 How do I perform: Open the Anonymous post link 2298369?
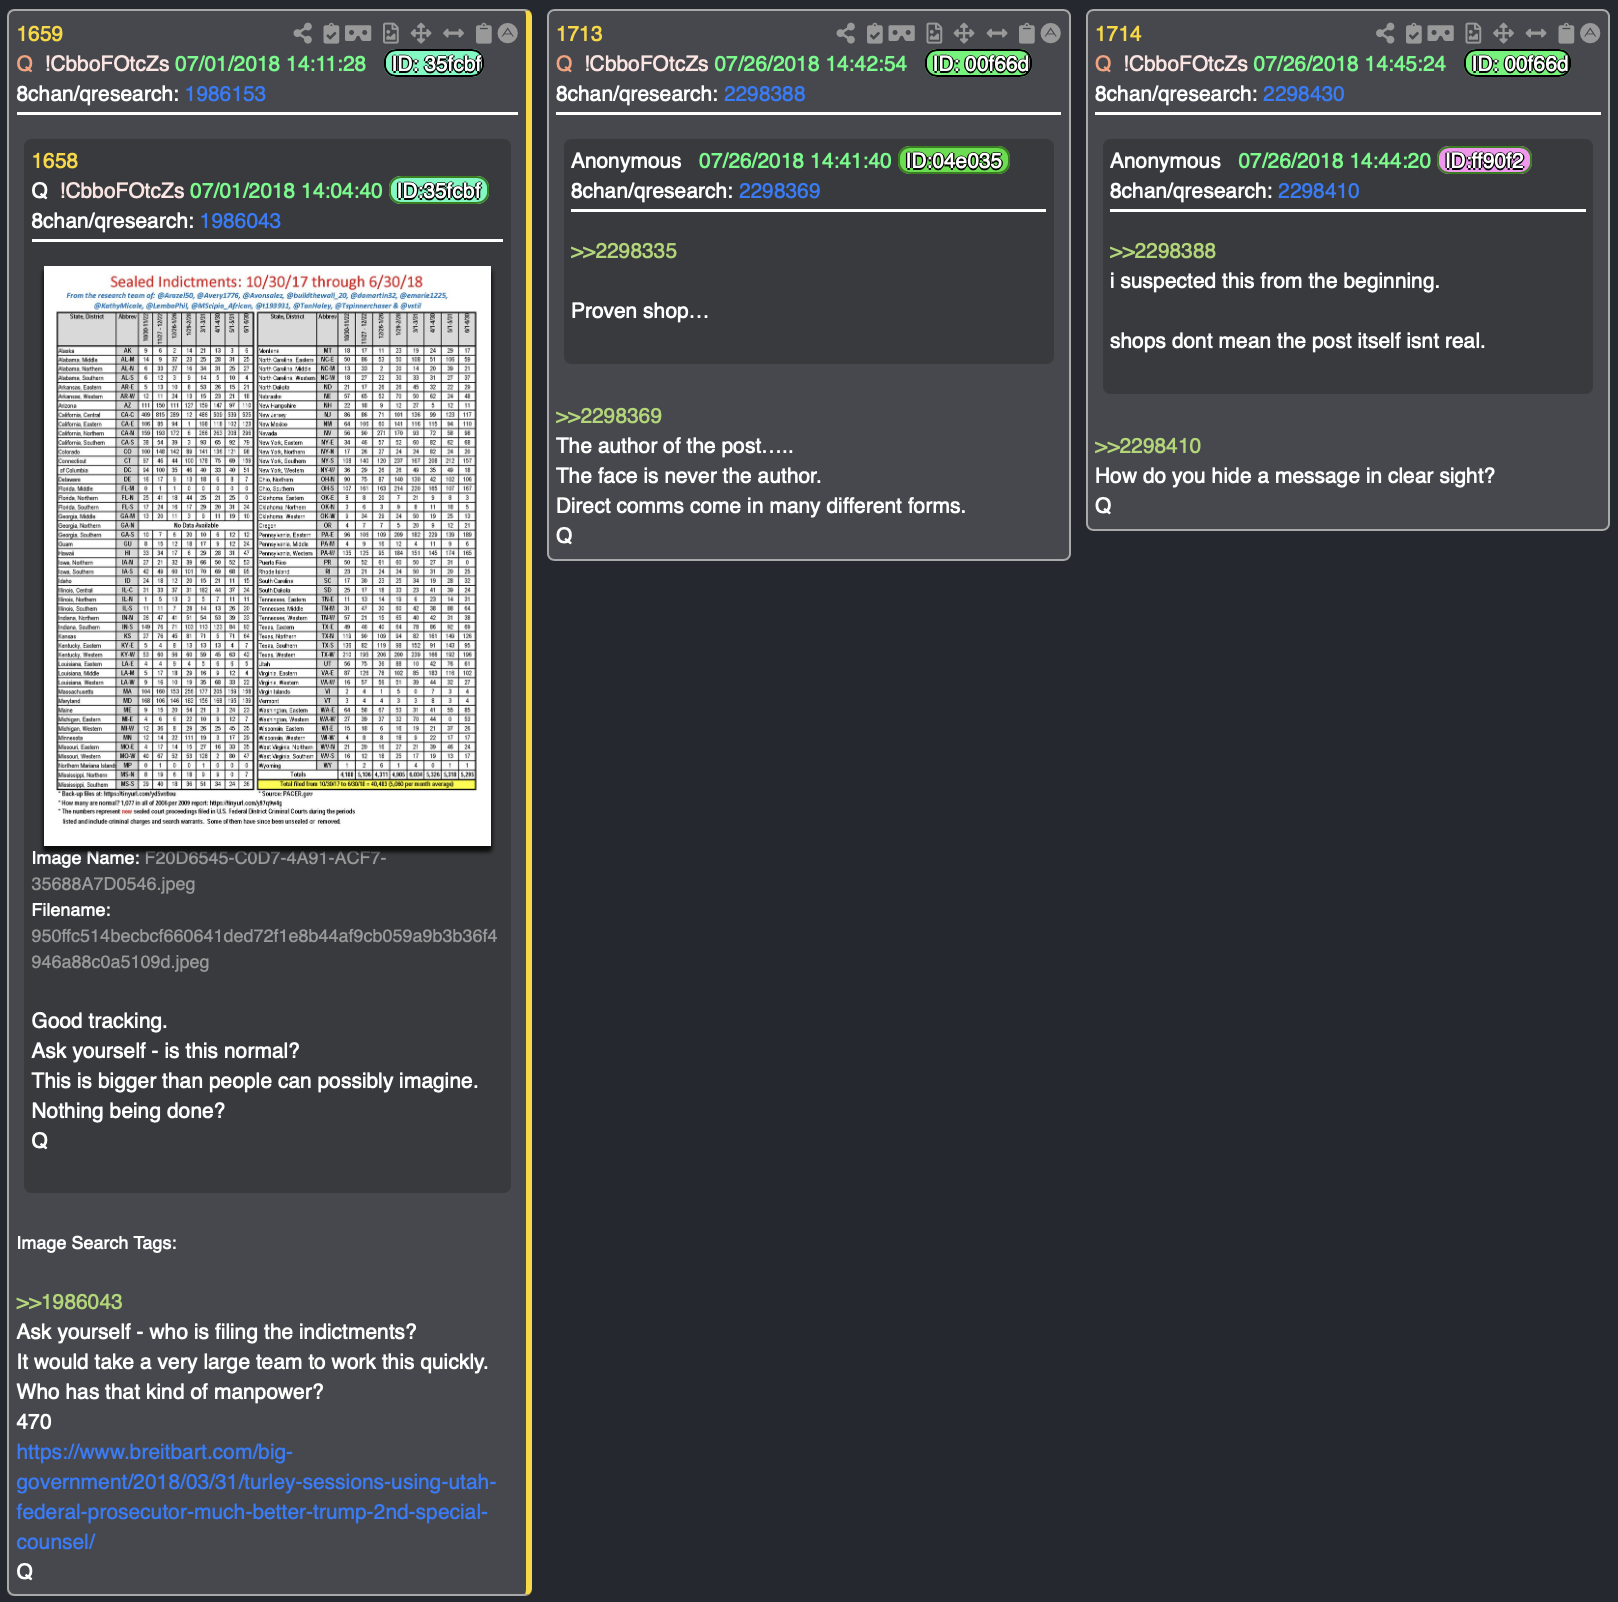(779, 191)
